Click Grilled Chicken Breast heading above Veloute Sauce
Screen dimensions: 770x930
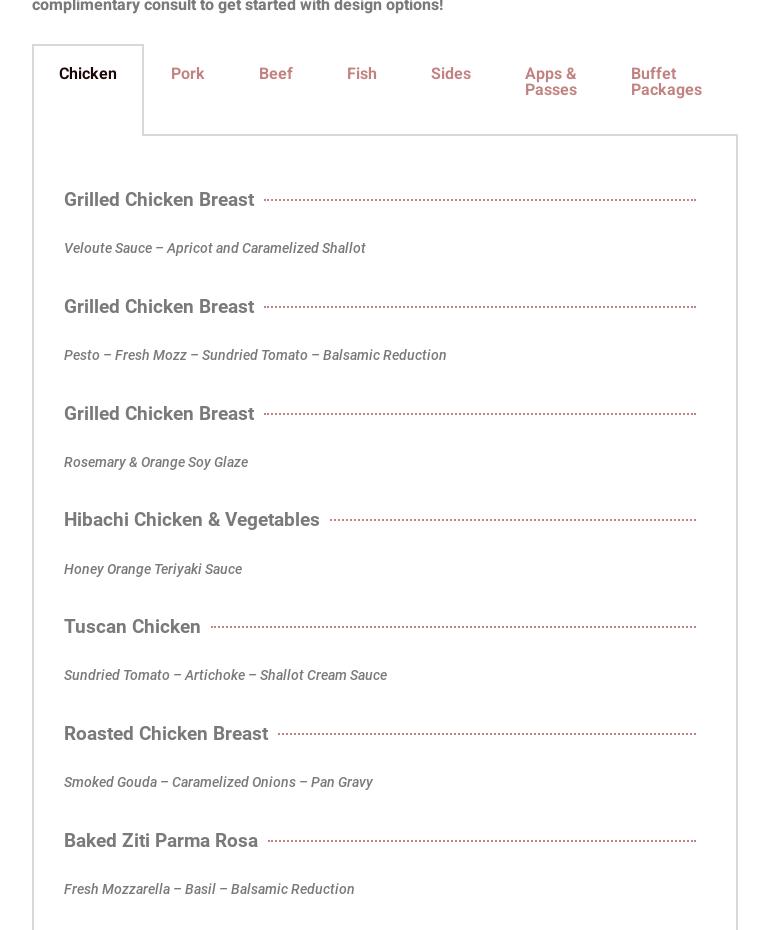(x=159, y=200)
